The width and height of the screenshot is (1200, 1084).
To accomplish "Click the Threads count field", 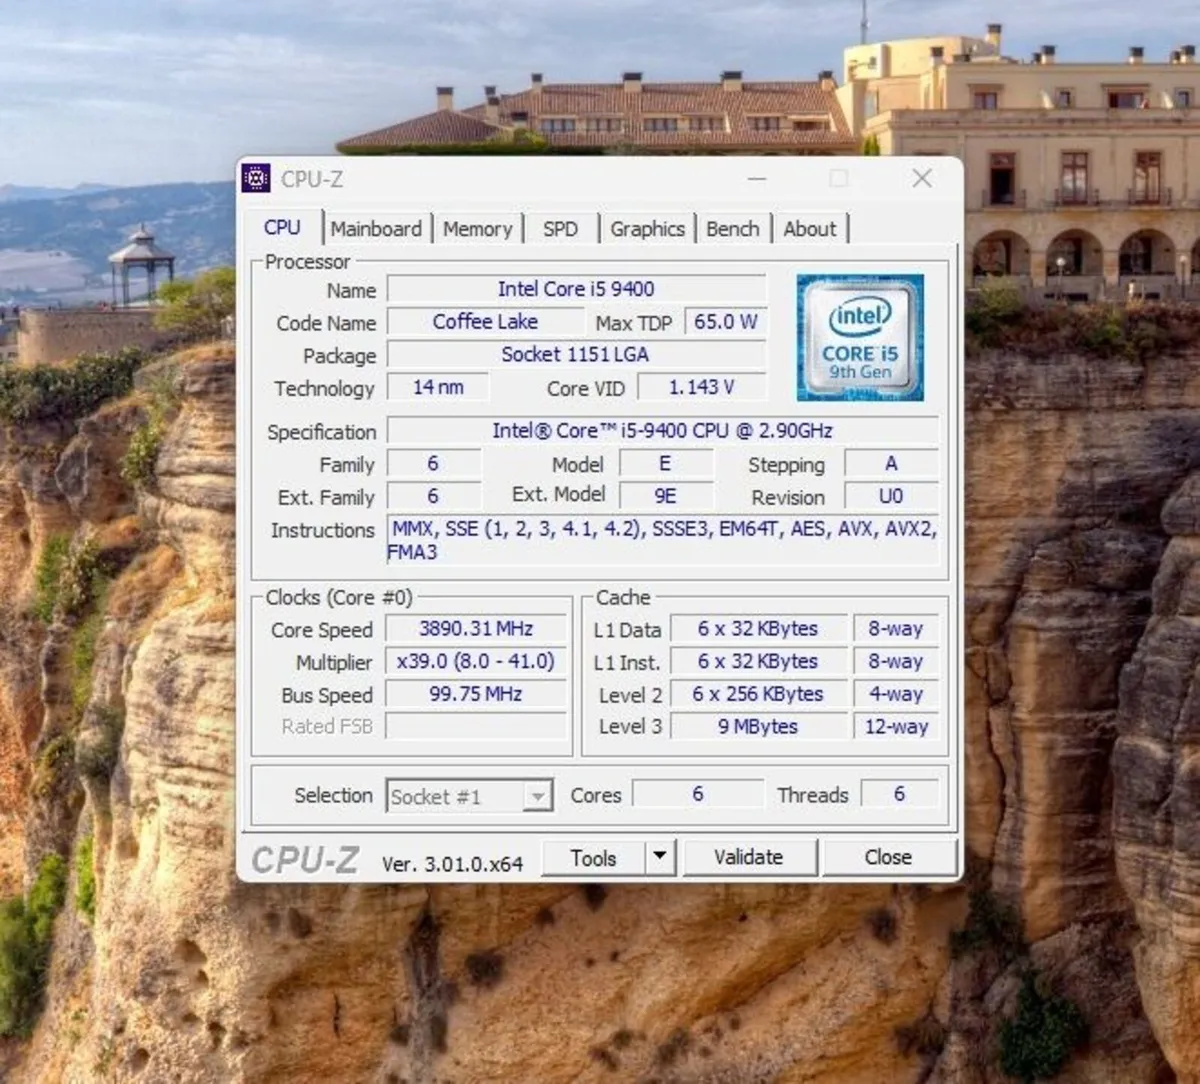I will 899,794.
